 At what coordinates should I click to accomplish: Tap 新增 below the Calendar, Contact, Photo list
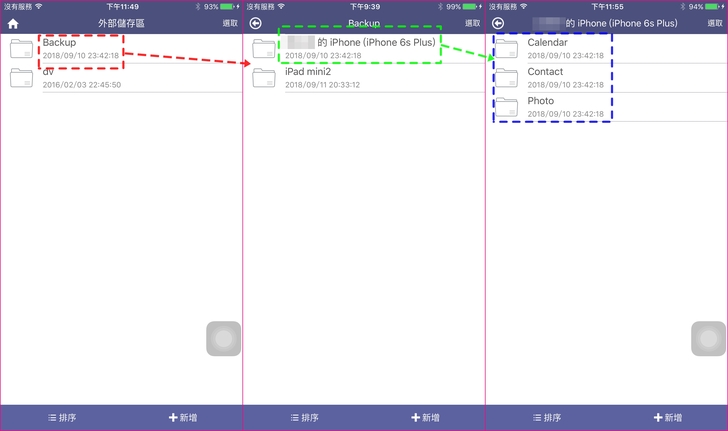click(667, 417)
